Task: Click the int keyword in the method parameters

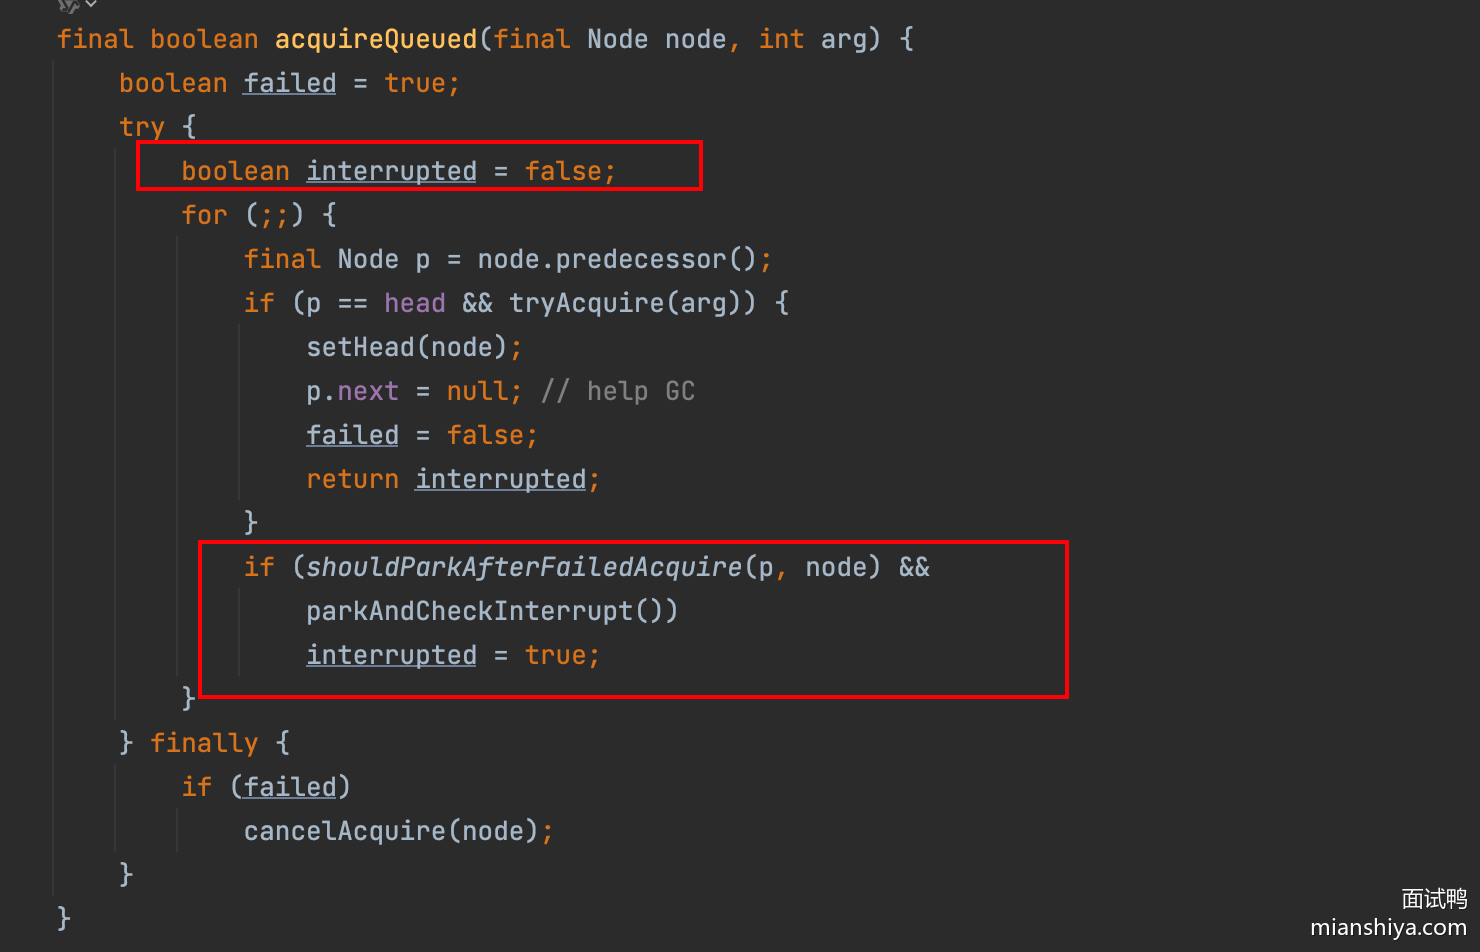Action: click(781, 40)
